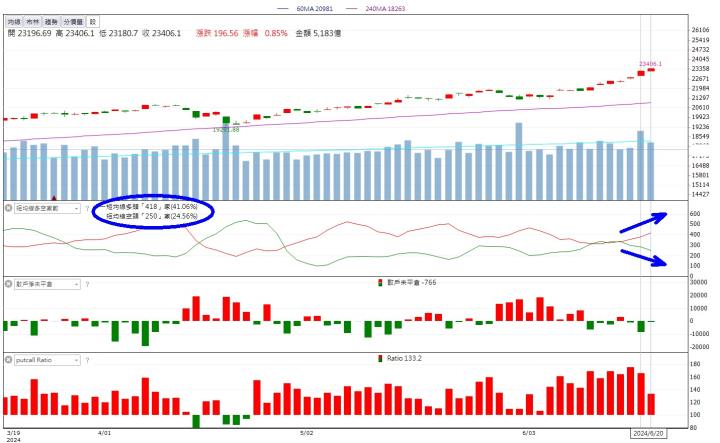Click the low price 23180.7 value

pyautogui.click(x=123, y=34)
